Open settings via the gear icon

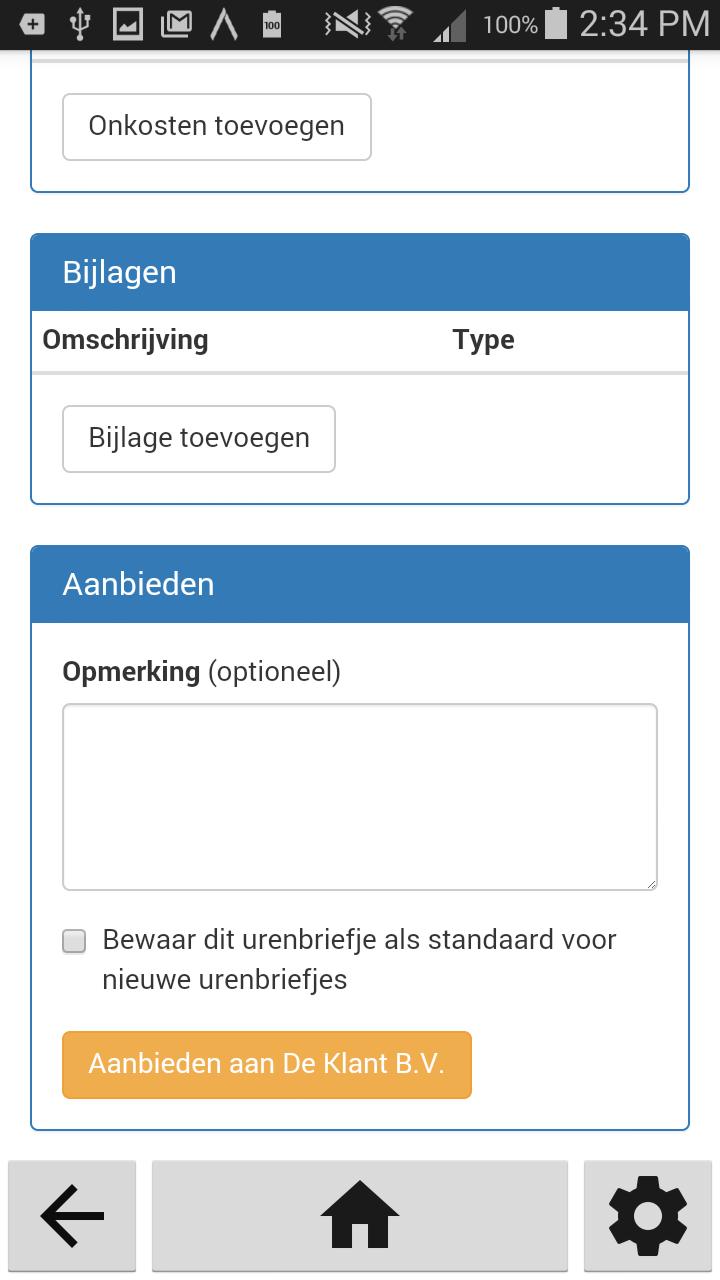(647, 1215)
